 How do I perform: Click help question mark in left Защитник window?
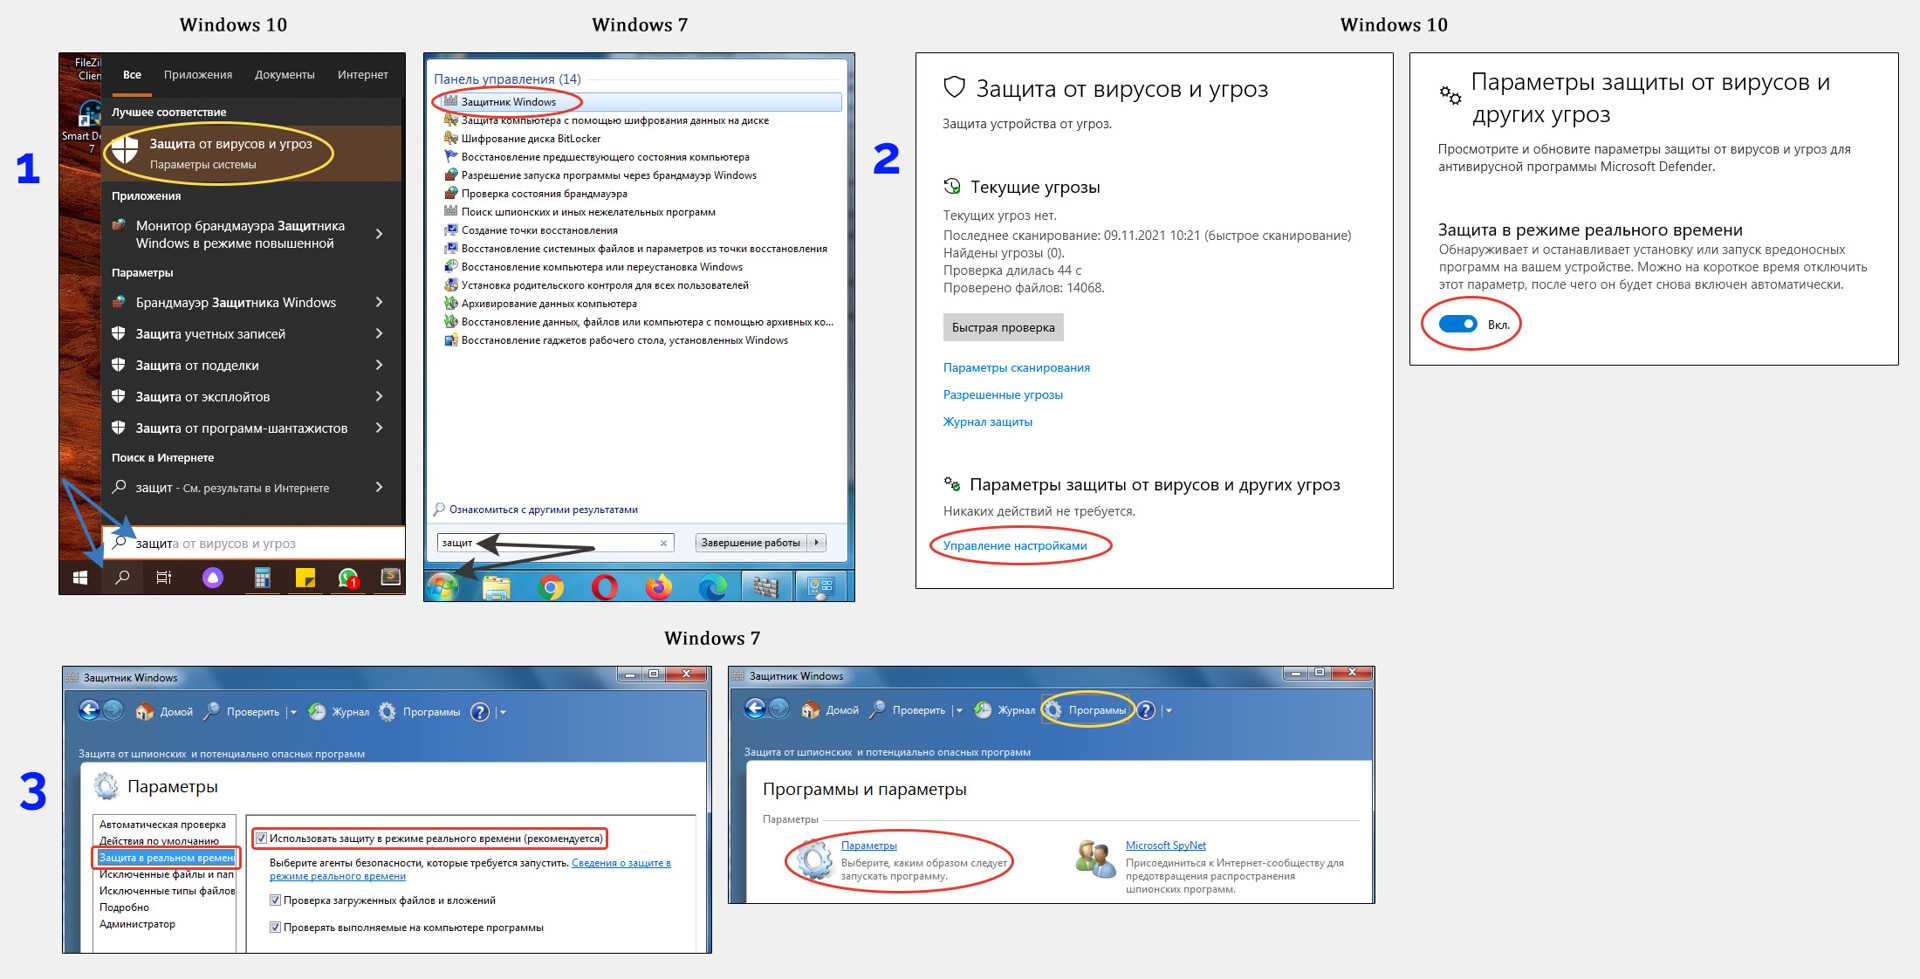click(480, 712)
